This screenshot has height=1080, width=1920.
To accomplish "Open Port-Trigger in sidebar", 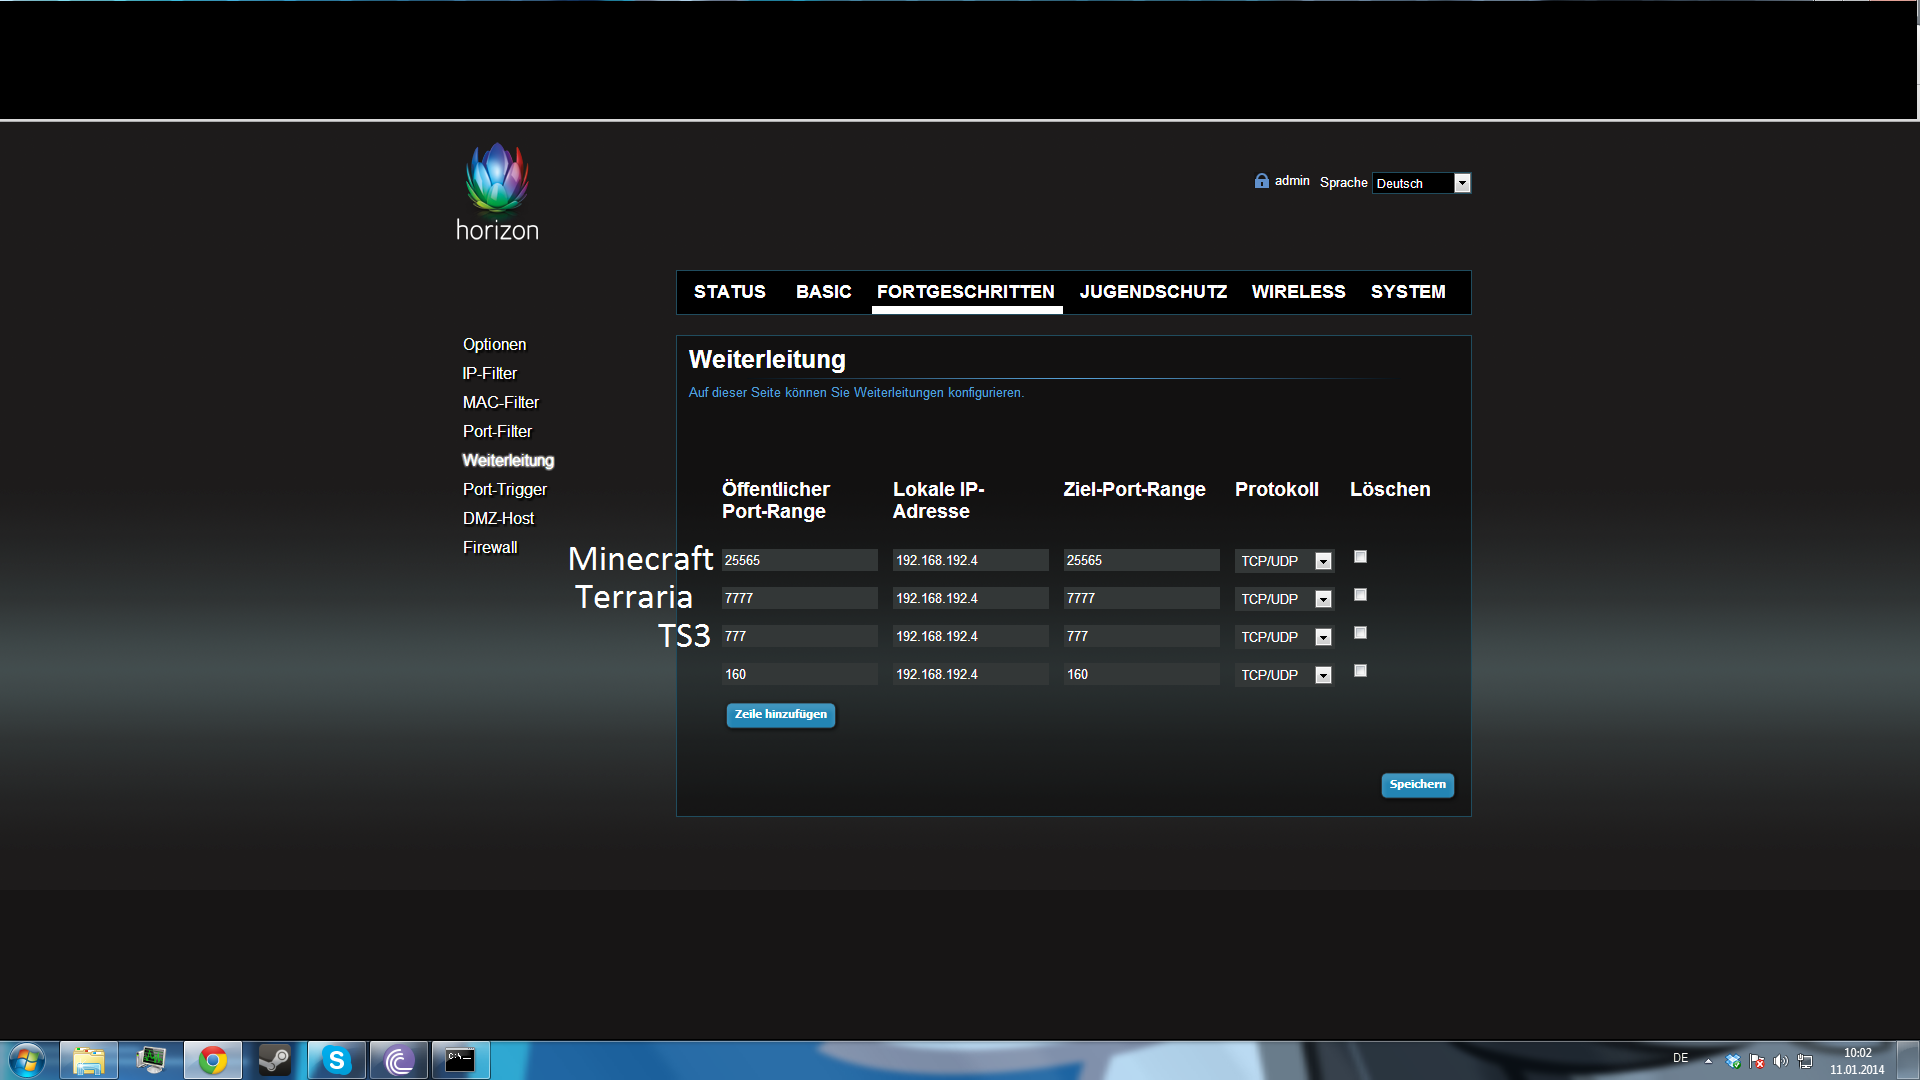I will click(x=504, y=490).
